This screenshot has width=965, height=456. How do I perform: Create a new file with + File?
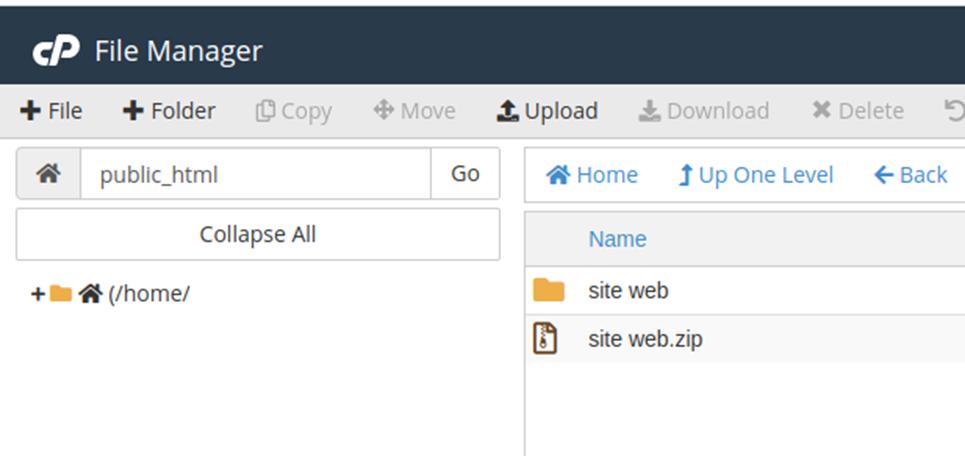(51, 111)
